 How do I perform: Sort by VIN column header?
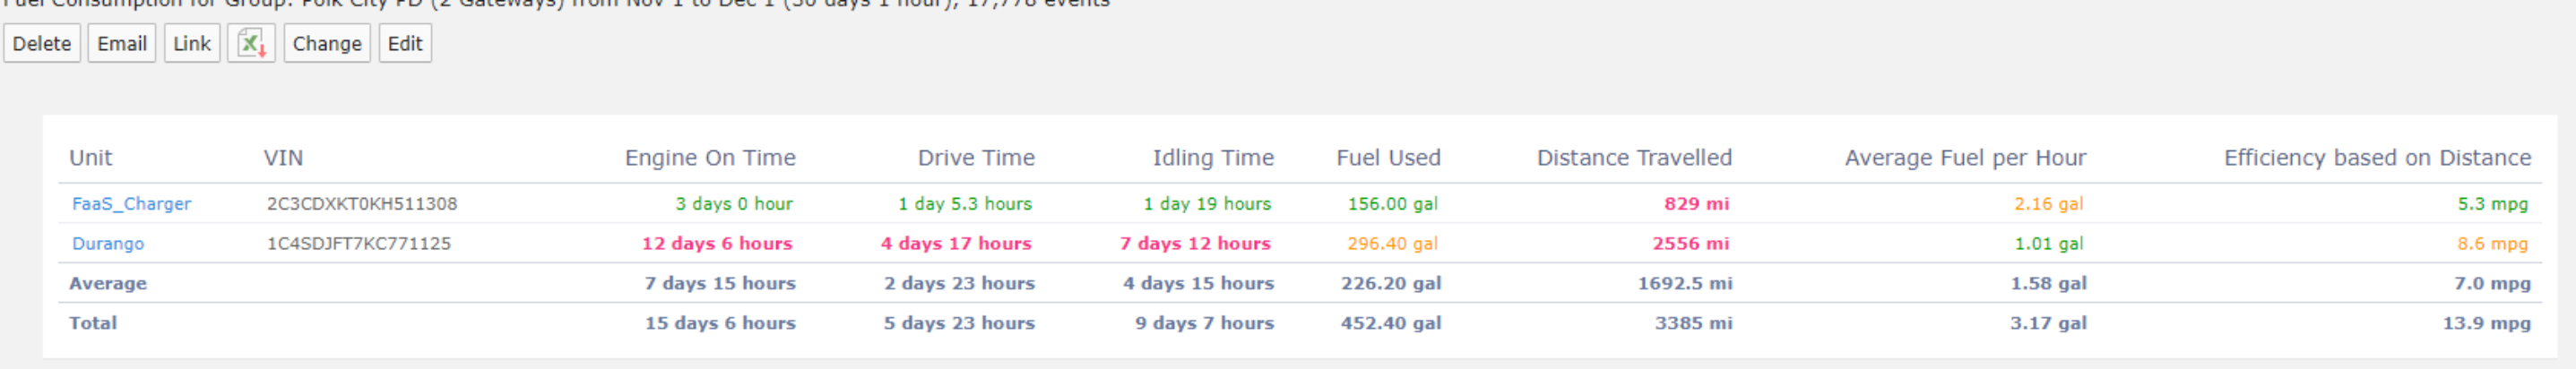283,158
